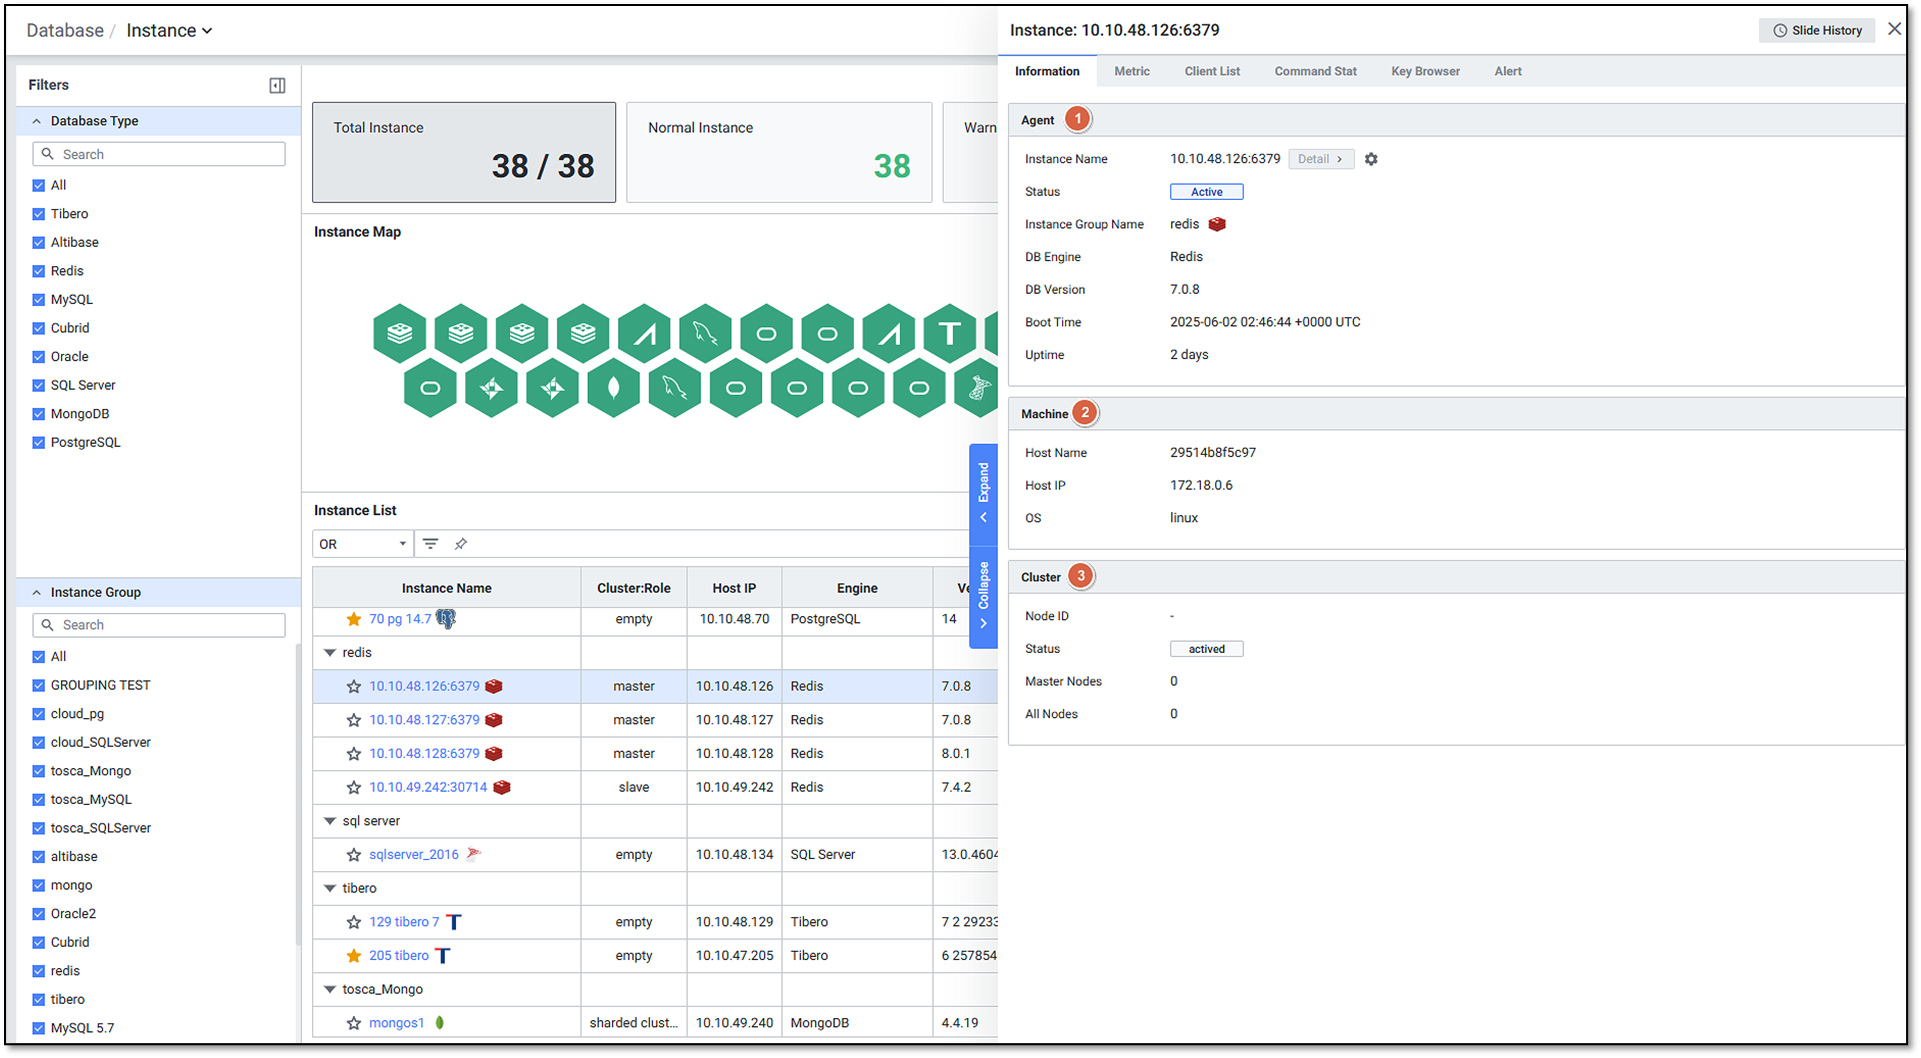Click the filter icon in Instance List toolbar
1921x1058 pixels.
coord(430,544)
